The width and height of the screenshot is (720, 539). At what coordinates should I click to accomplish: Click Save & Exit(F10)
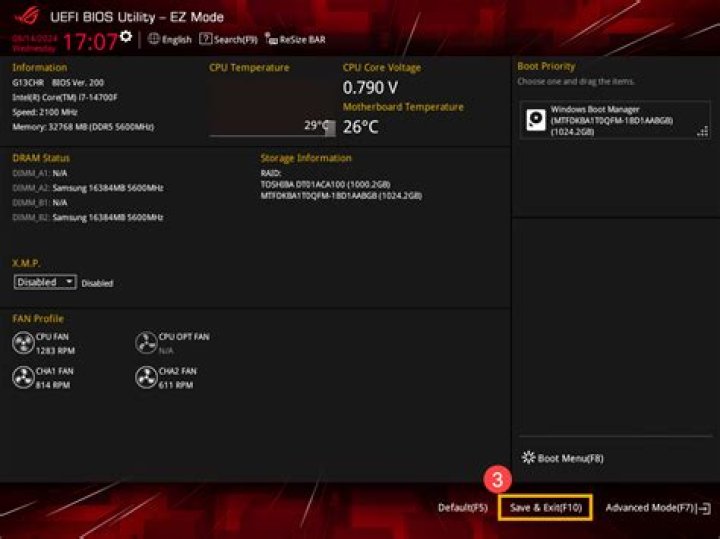tap(546, 508)
